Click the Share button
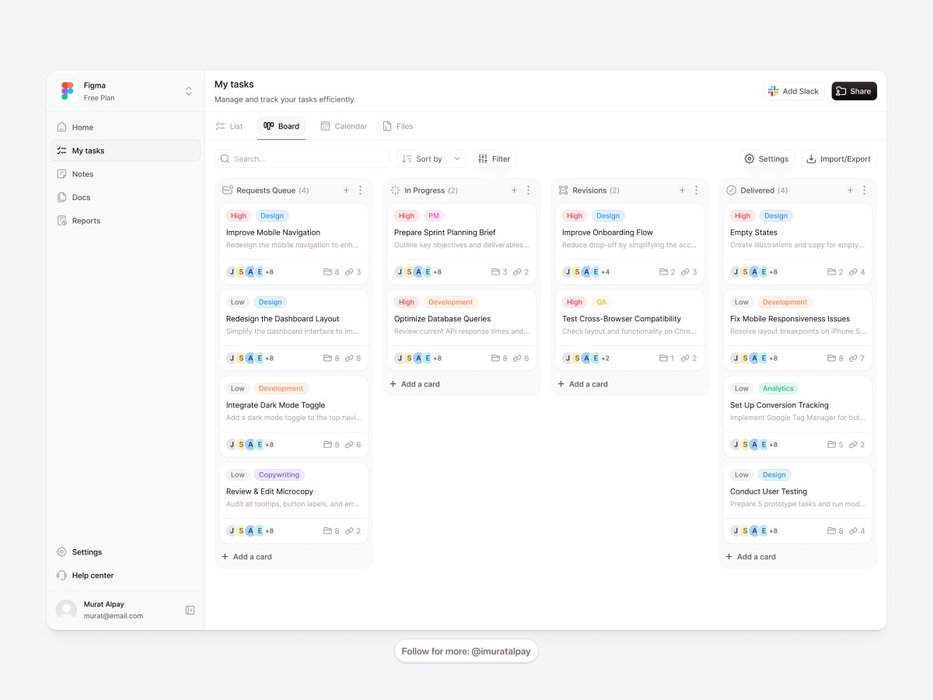Image resolution: width=933 pixels, height=700 pixels. tap(853, 91)
